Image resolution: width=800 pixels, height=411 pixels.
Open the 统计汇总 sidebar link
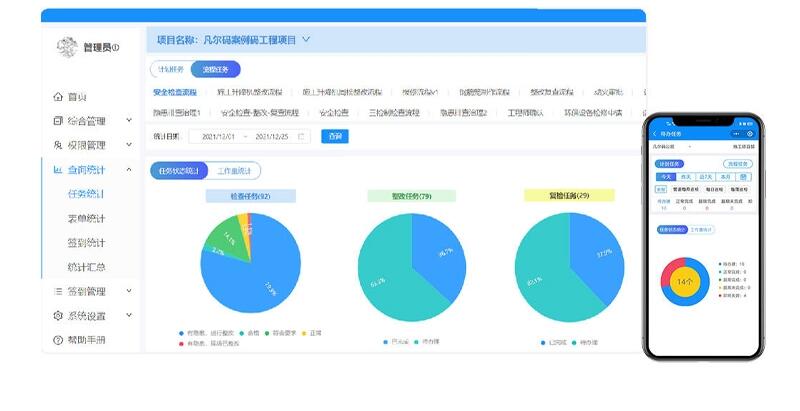86,267
